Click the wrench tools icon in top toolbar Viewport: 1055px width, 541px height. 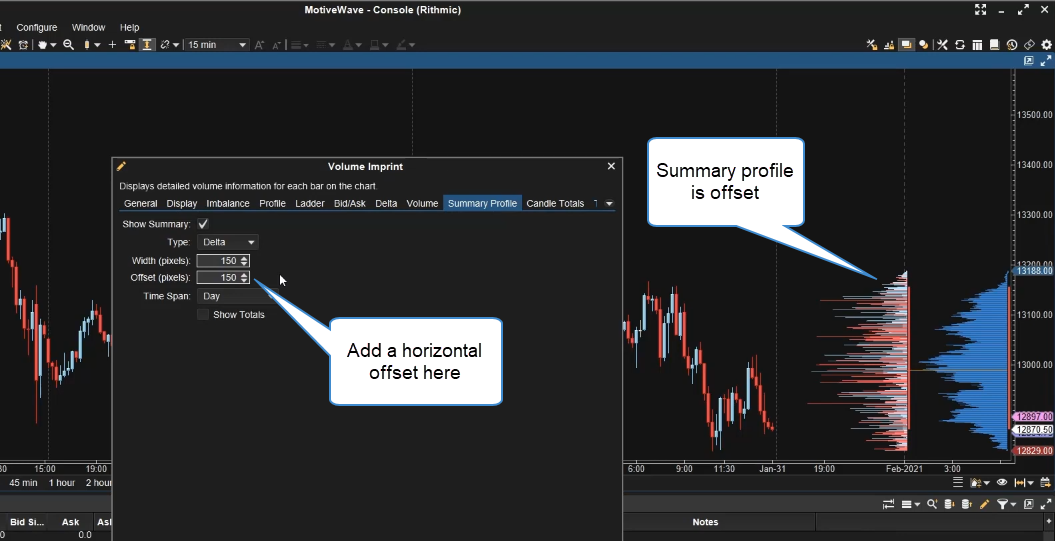942,45
